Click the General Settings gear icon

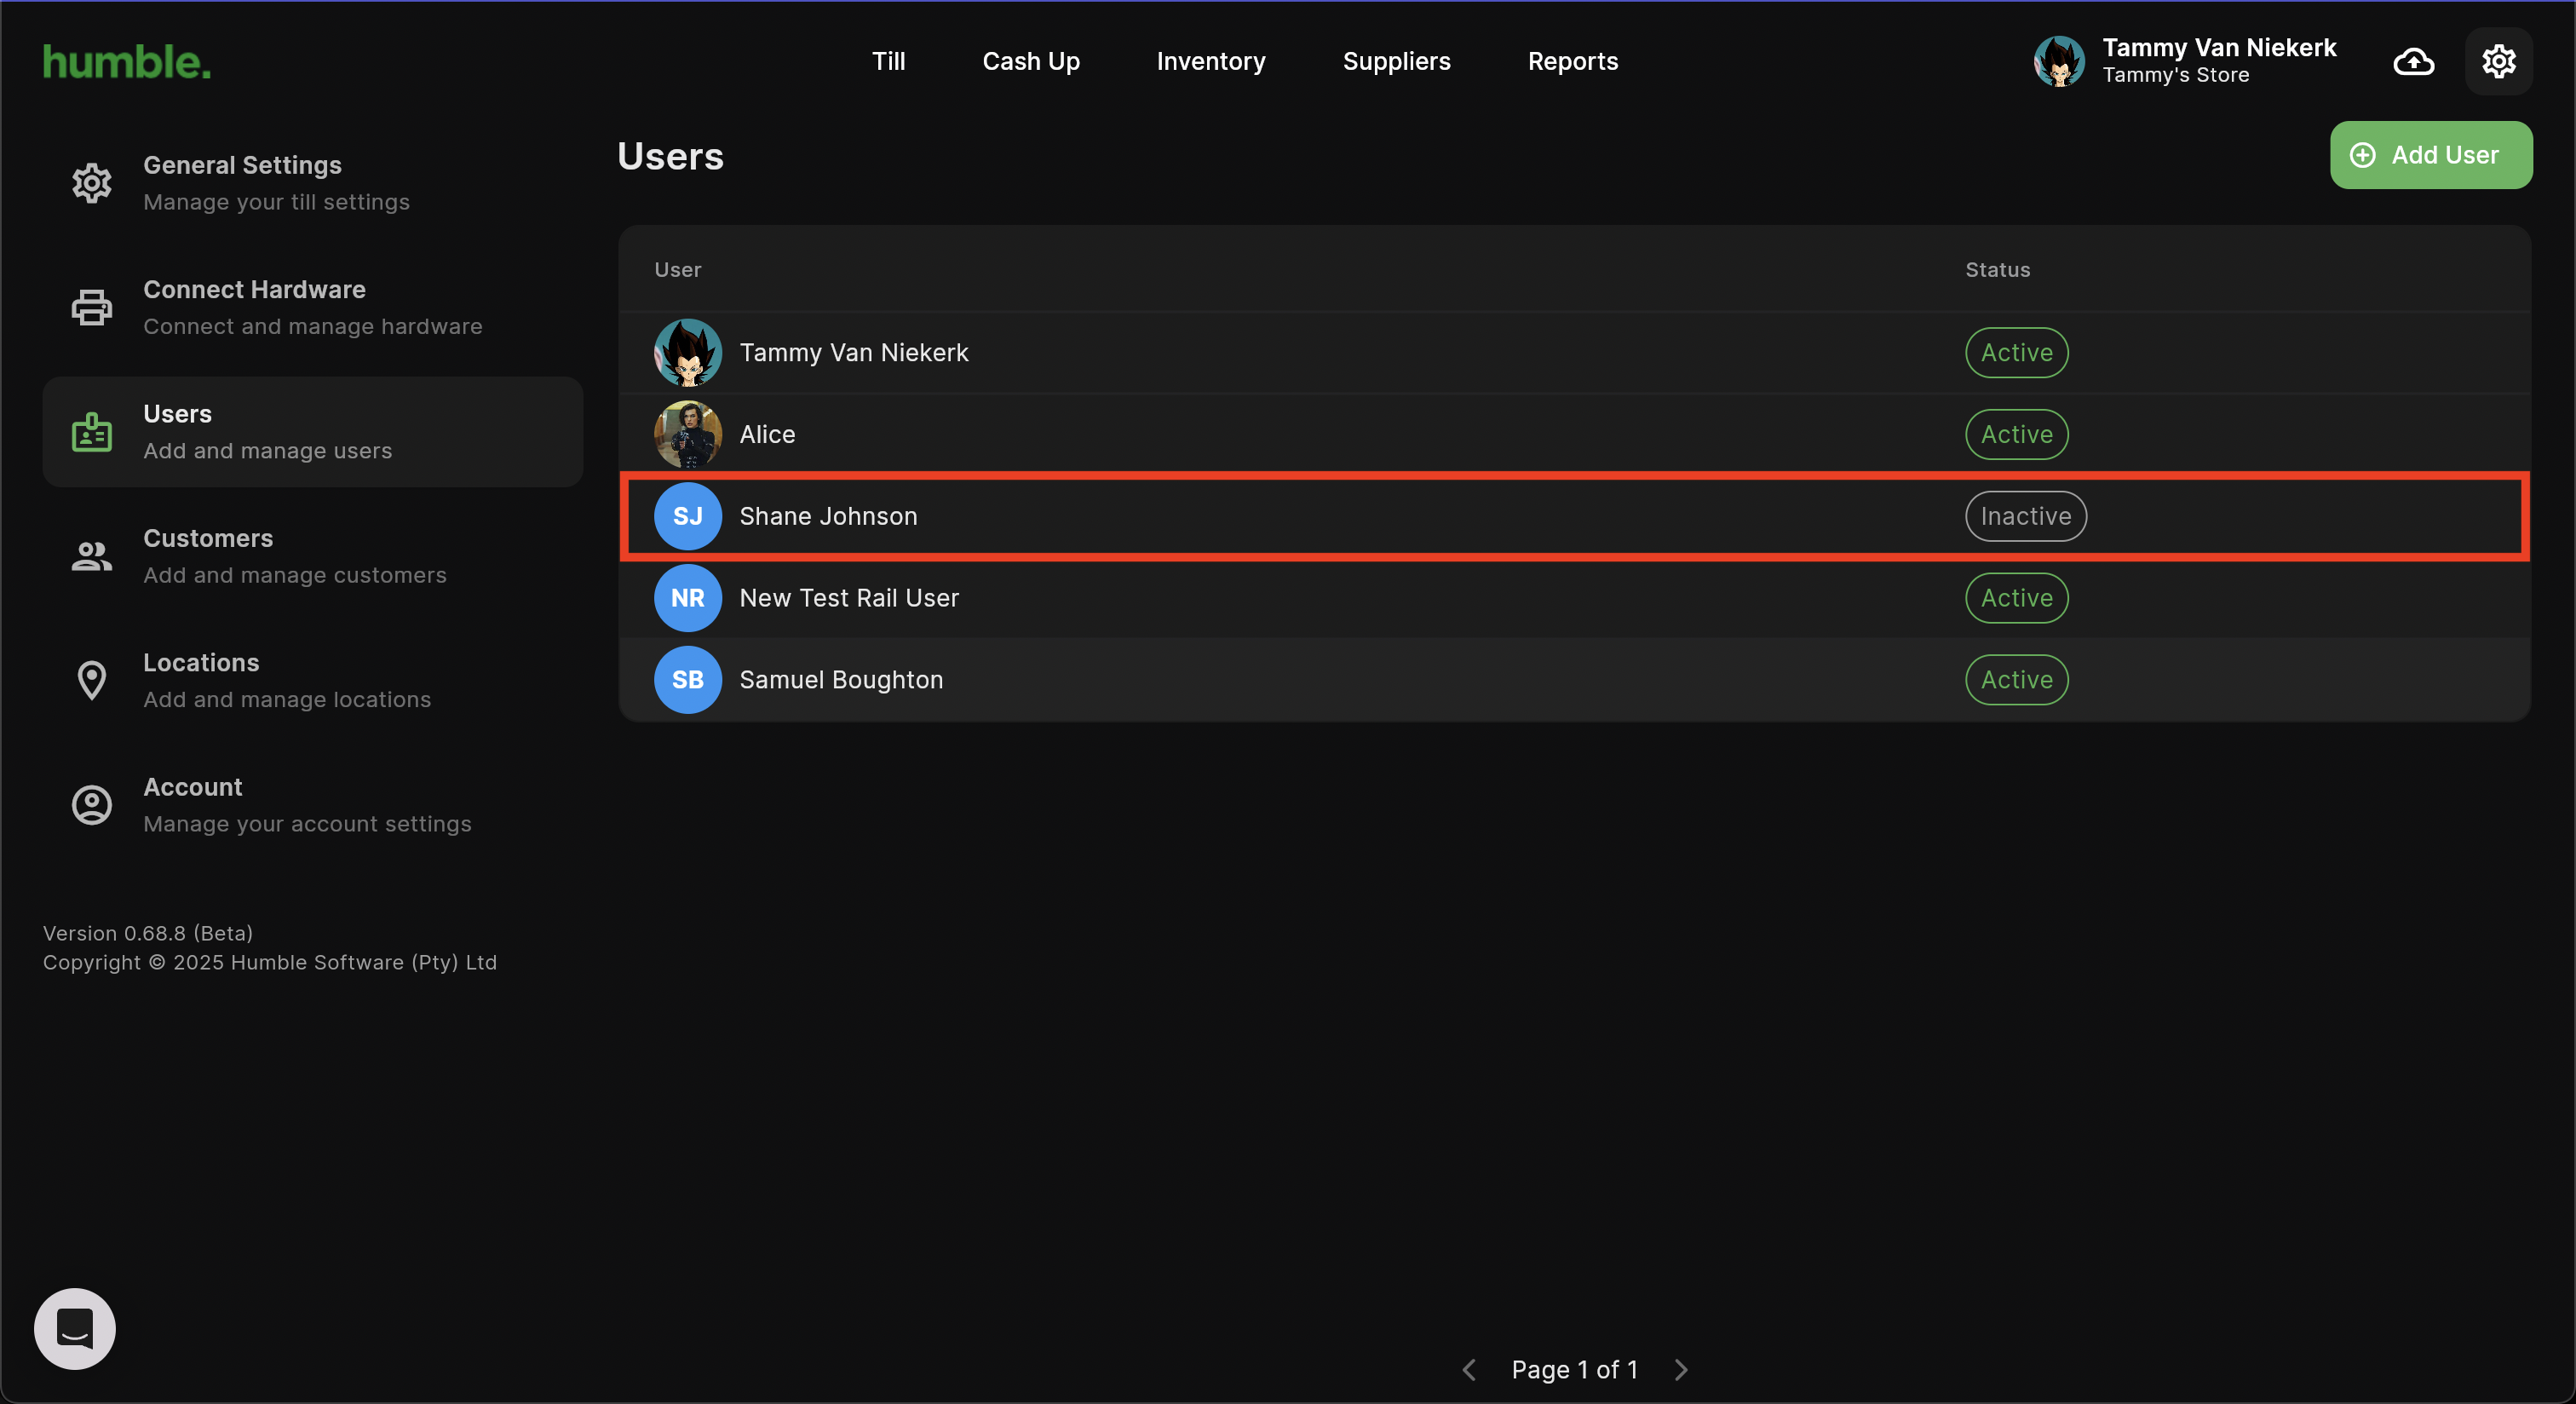pyautogui.click(x=92, y=183)
